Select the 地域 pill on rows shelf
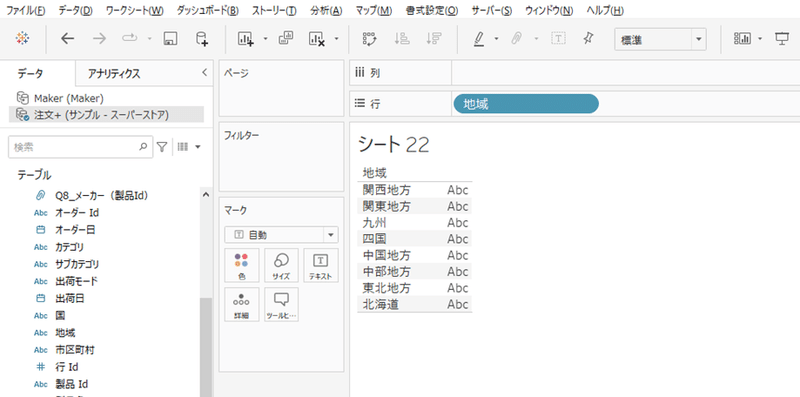Screen dimensions: 800x397 point(526,104)
